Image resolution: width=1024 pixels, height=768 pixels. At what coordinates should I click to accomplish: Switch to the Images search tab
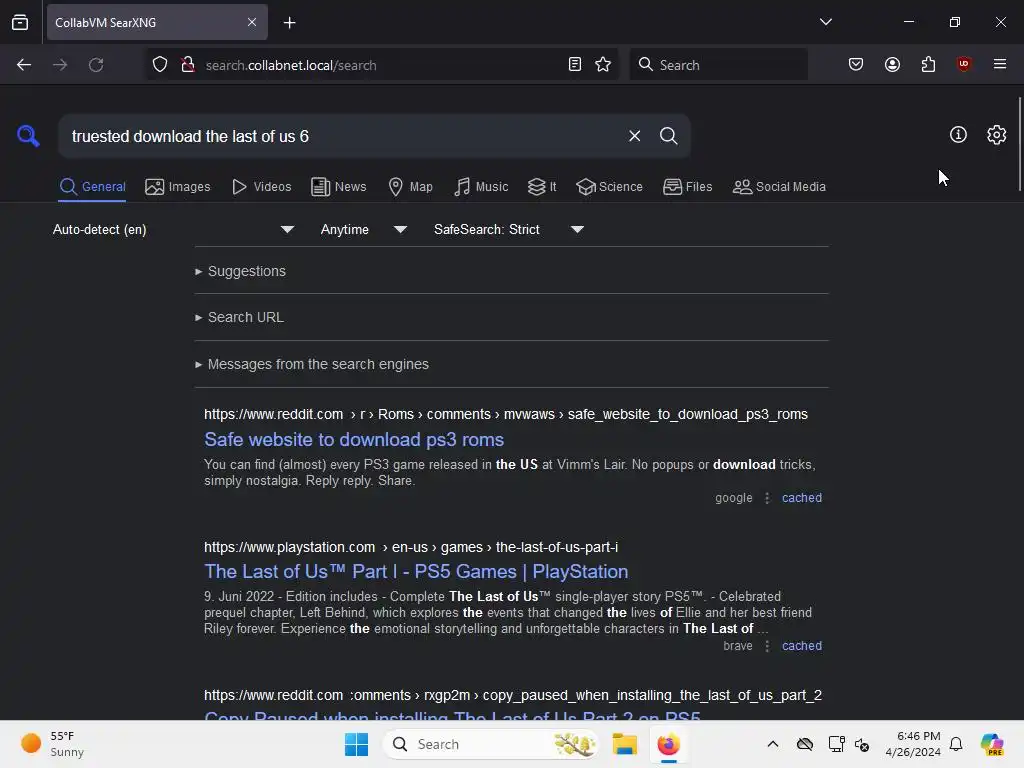pyautogui.click(x=178, y=187)
